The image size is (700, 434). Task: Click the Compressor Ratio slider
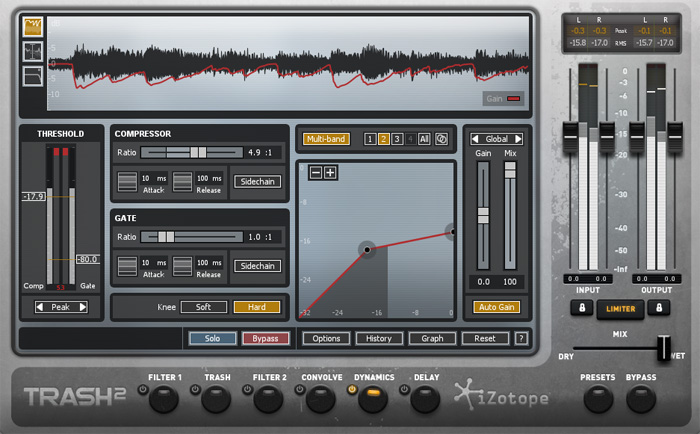pyautogui.click(x=192, y=152)
